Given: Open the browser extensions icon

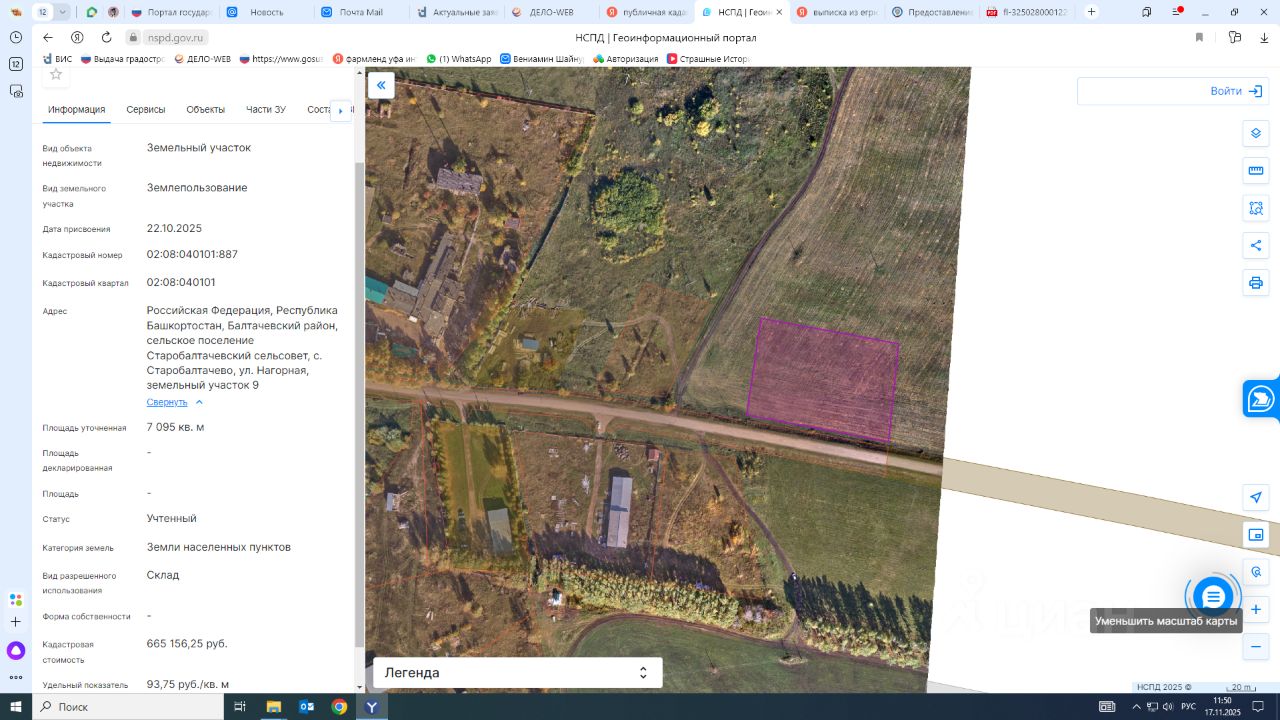Looking at the screenshot, I should (x=1235, y=37).
